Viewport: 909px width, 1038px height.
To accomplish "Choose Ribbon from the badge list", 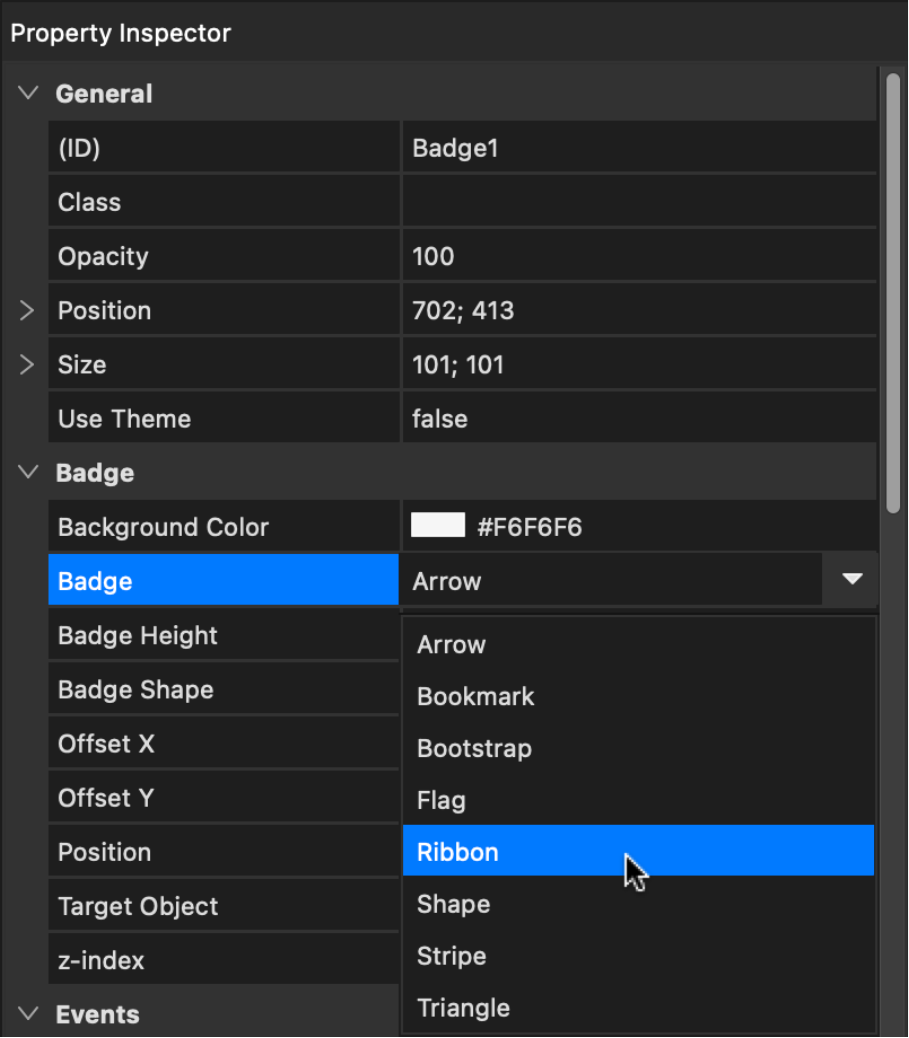I will (x=638, y=852).
